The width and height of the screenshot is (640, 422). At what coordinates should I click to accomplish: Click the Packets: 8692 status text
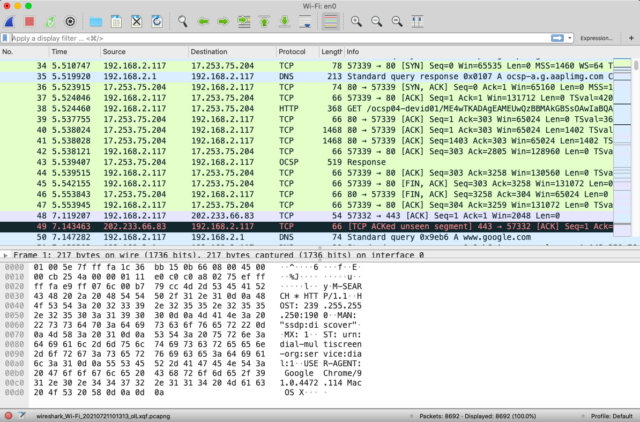[x=478, y=416]
